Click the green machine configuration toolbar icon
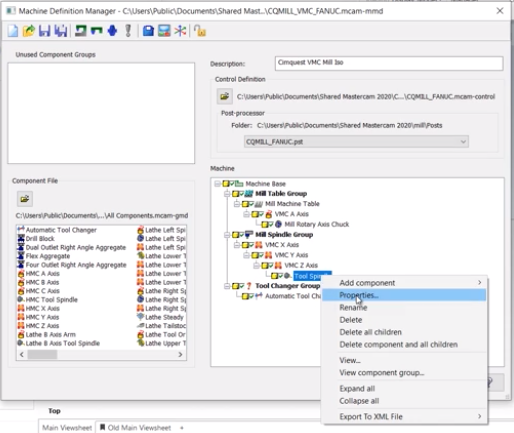 point(81,31)
